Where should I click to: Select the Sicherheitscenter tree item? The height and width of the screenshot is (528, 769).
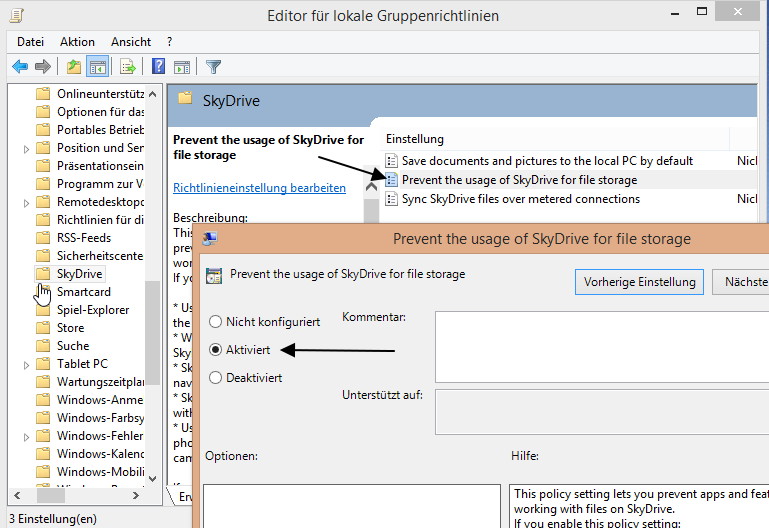(x=100, y=255)
